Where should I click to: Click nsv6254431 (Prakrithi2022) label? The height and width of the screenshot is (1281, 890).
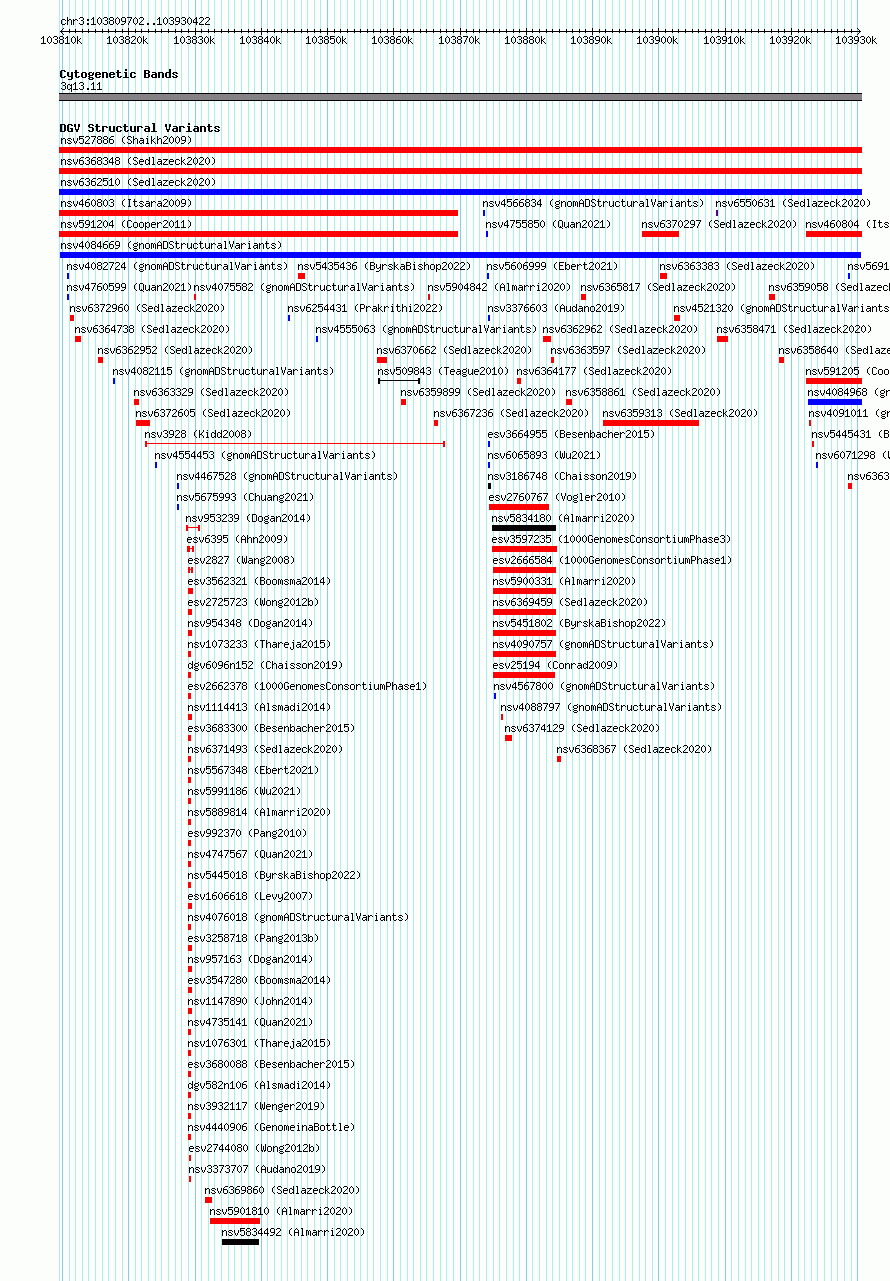click(365, 308)
